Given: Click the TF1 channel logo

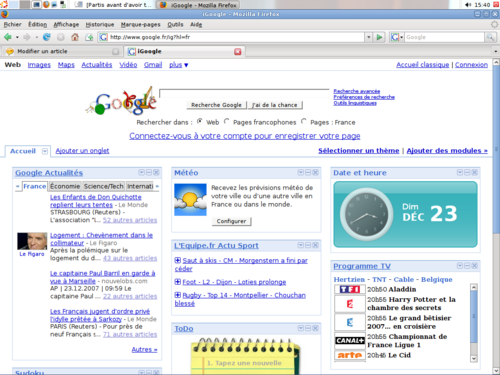Looking at the screenshot, I should [x=350, y=289].
